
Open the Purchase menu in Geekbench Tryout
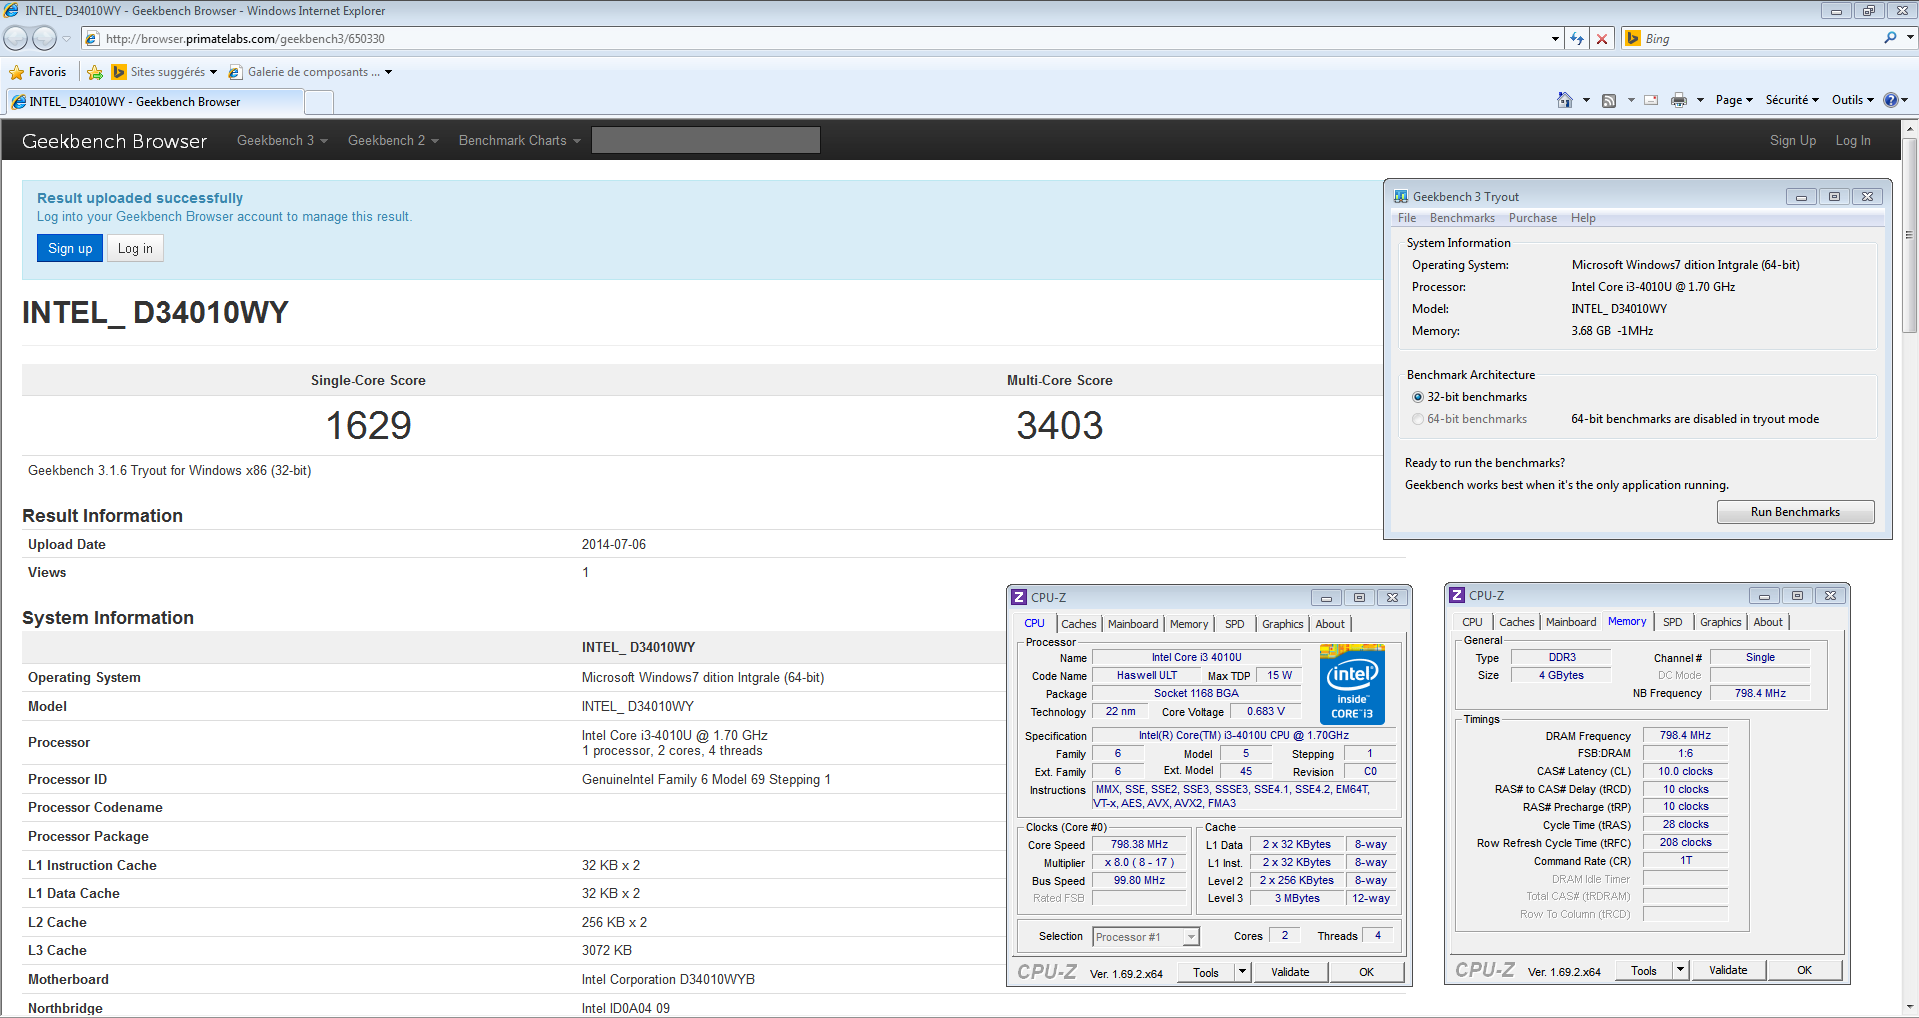pos(1533,218)
